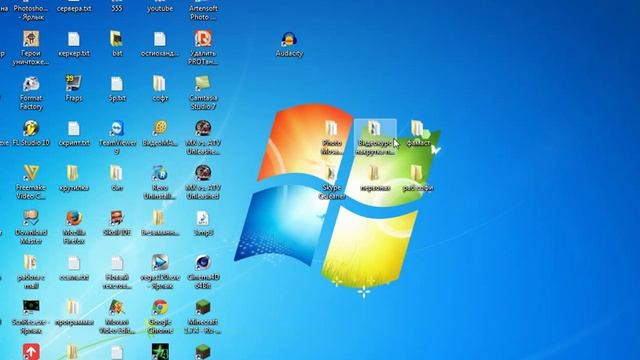Viewport: 640px width, 360px height.
Task: Open Camtasia Studio 7 shortcut
Action: [203, 83]
